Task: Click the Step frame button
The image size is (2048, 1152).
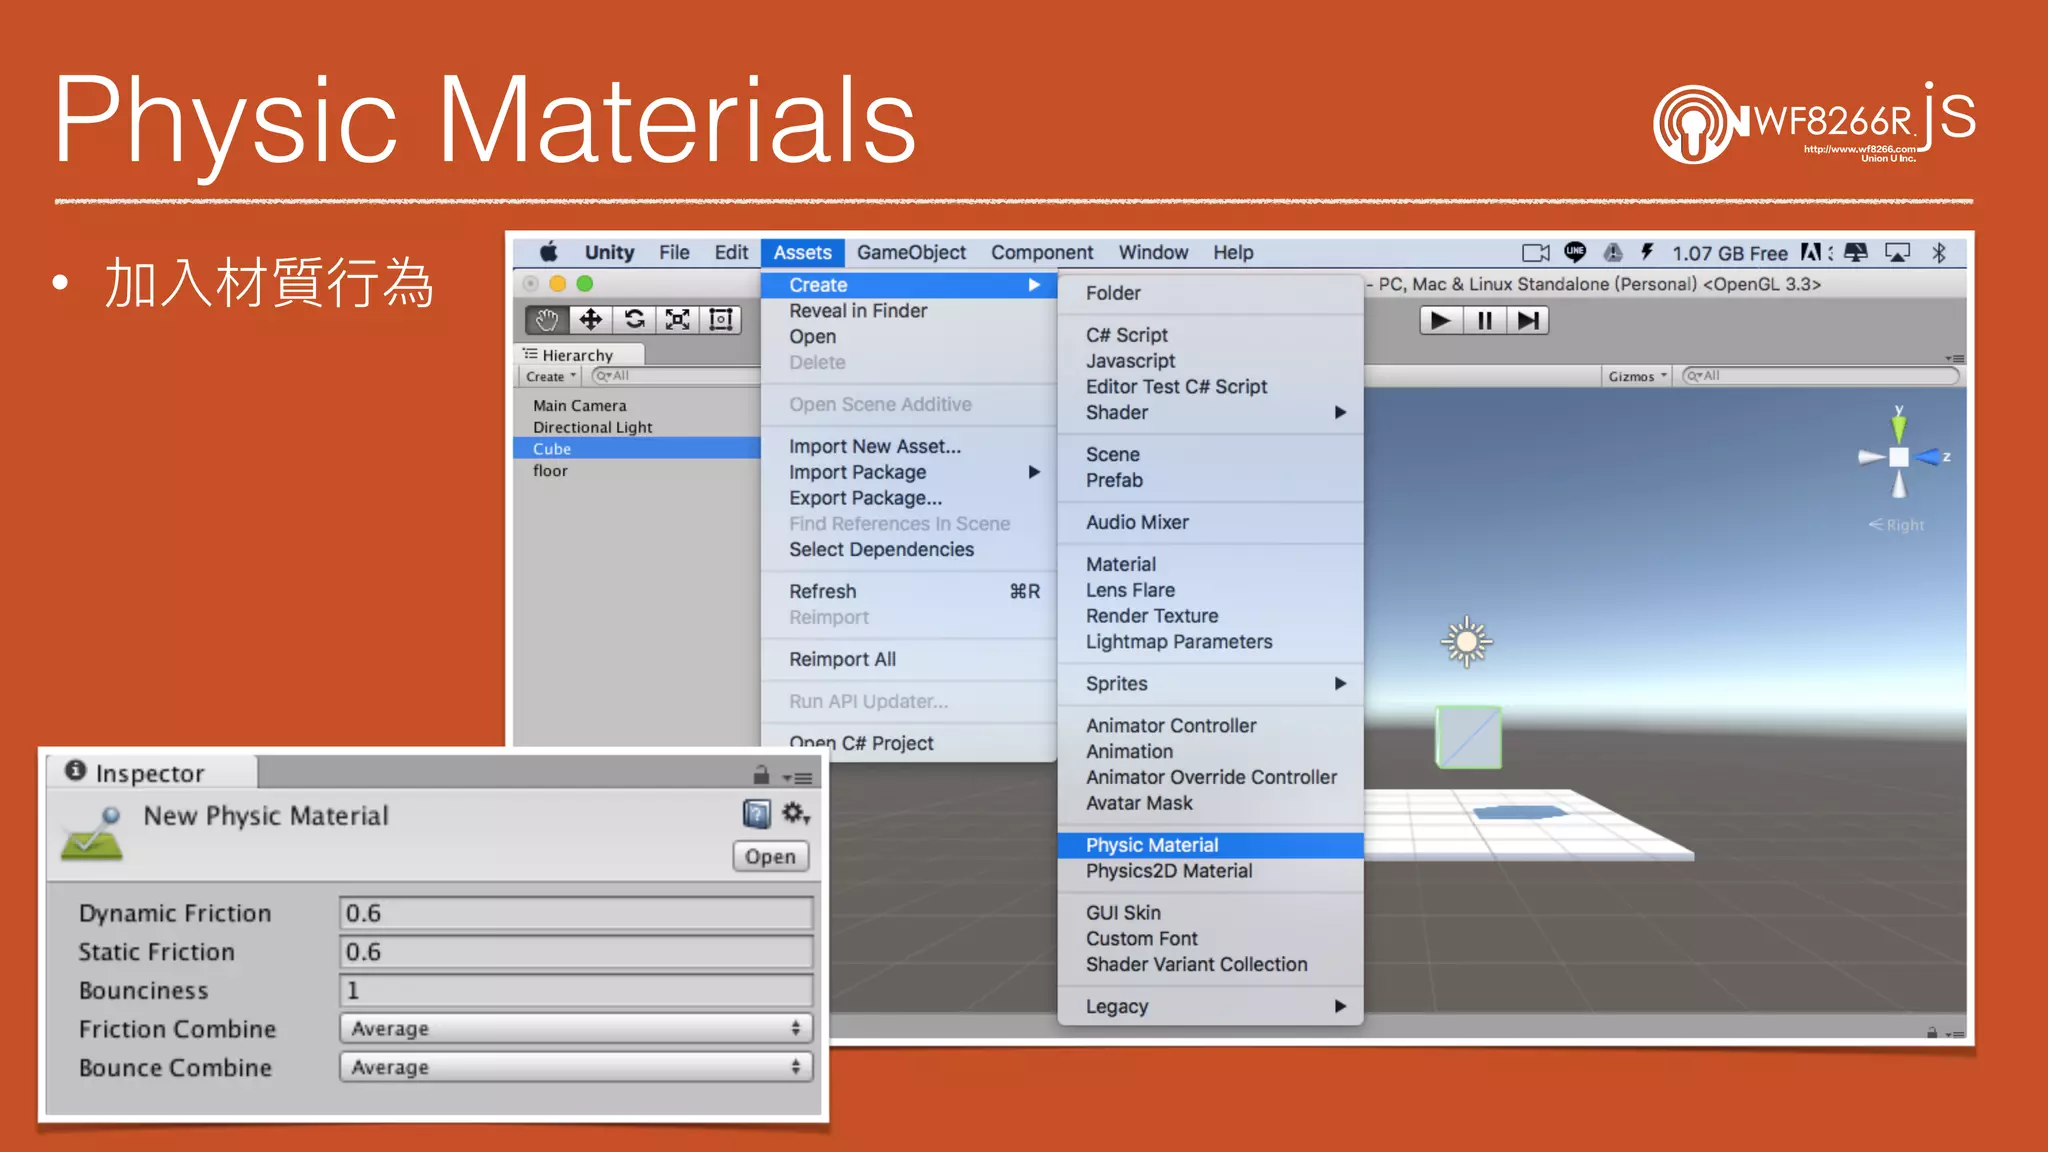Action: tap(1528, 321)
